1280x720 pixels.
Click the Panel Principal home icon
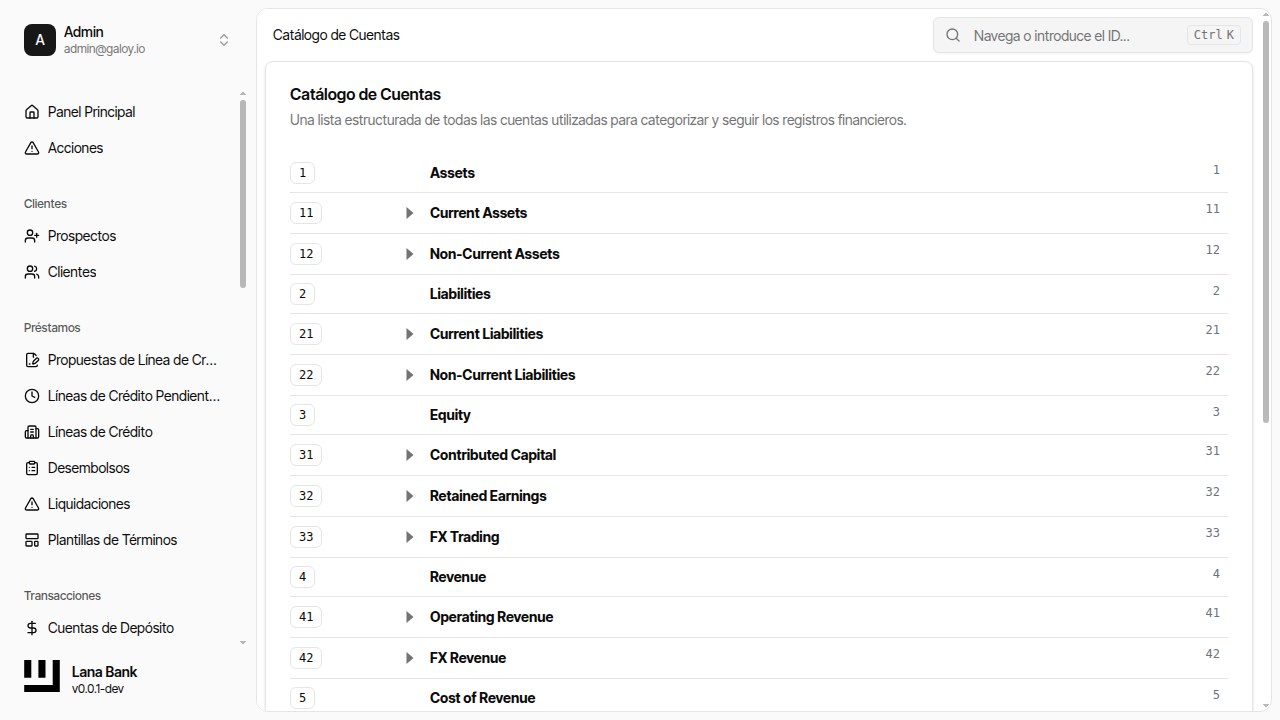click(x=32, y=112)
